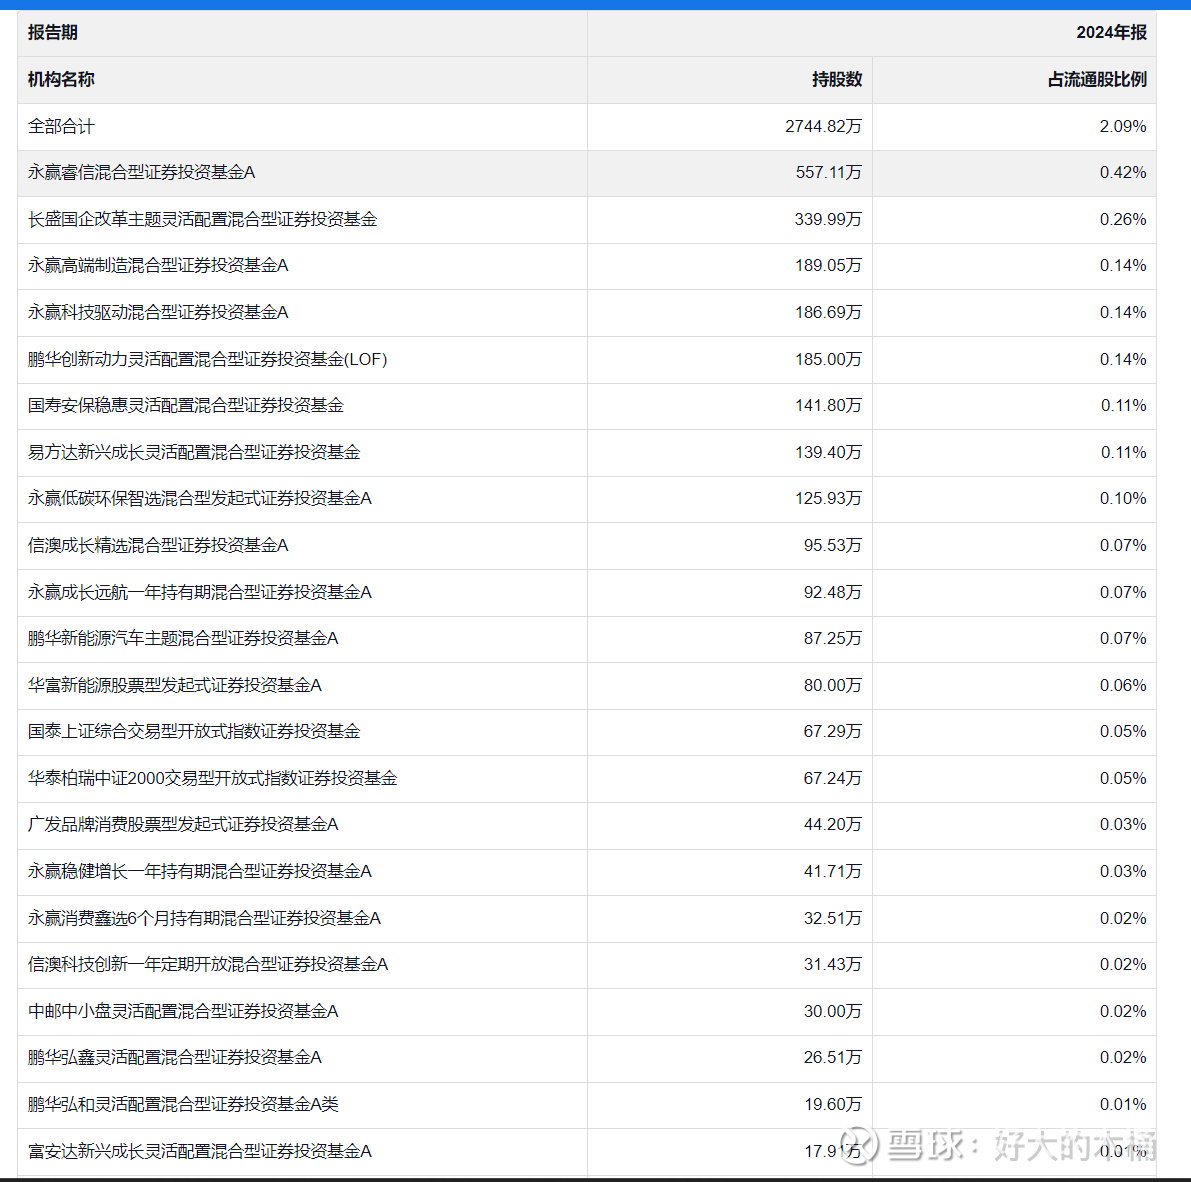Click the holdings value 30.00万
This screenshot has height=1182, width=1191.
[x=833, y=1012]
